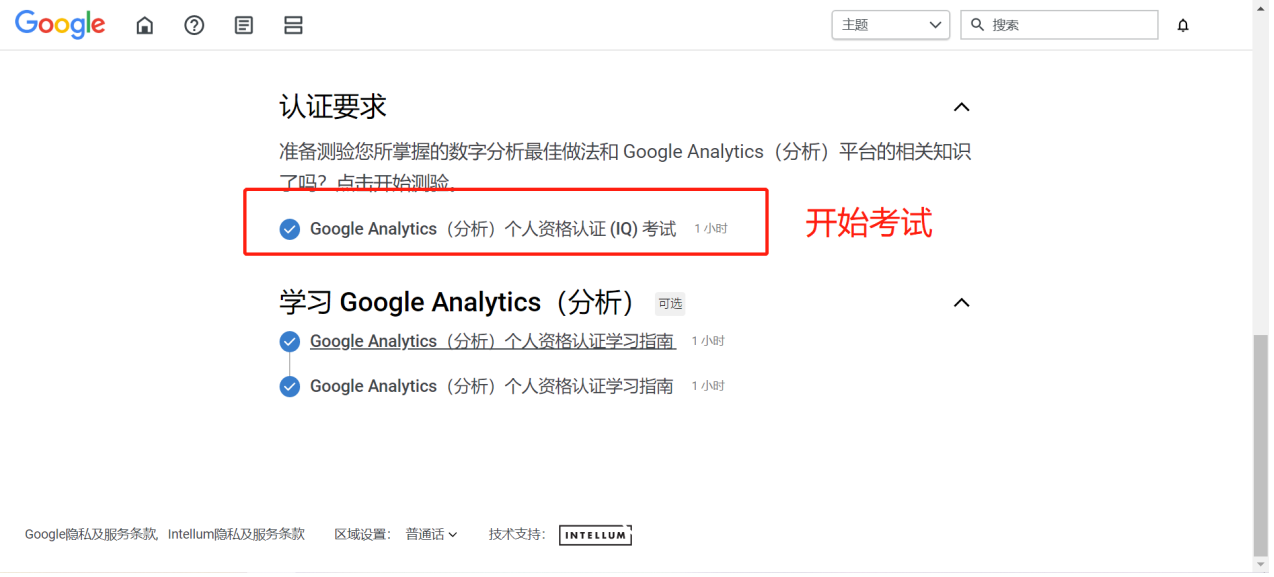Screen dimensions: 1274x577
Task: Click the 区域设置 label
Action: coord(363,535)
